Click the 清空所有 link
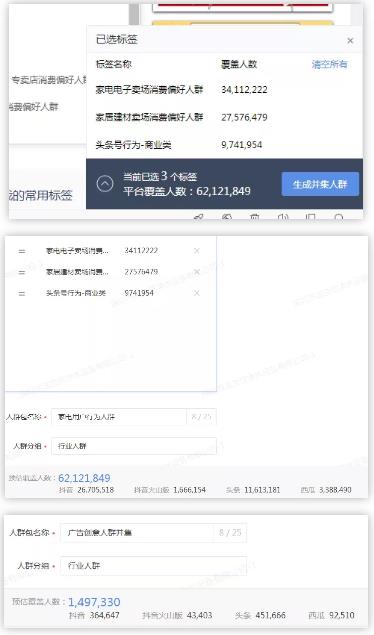 [x=329, y=64]
